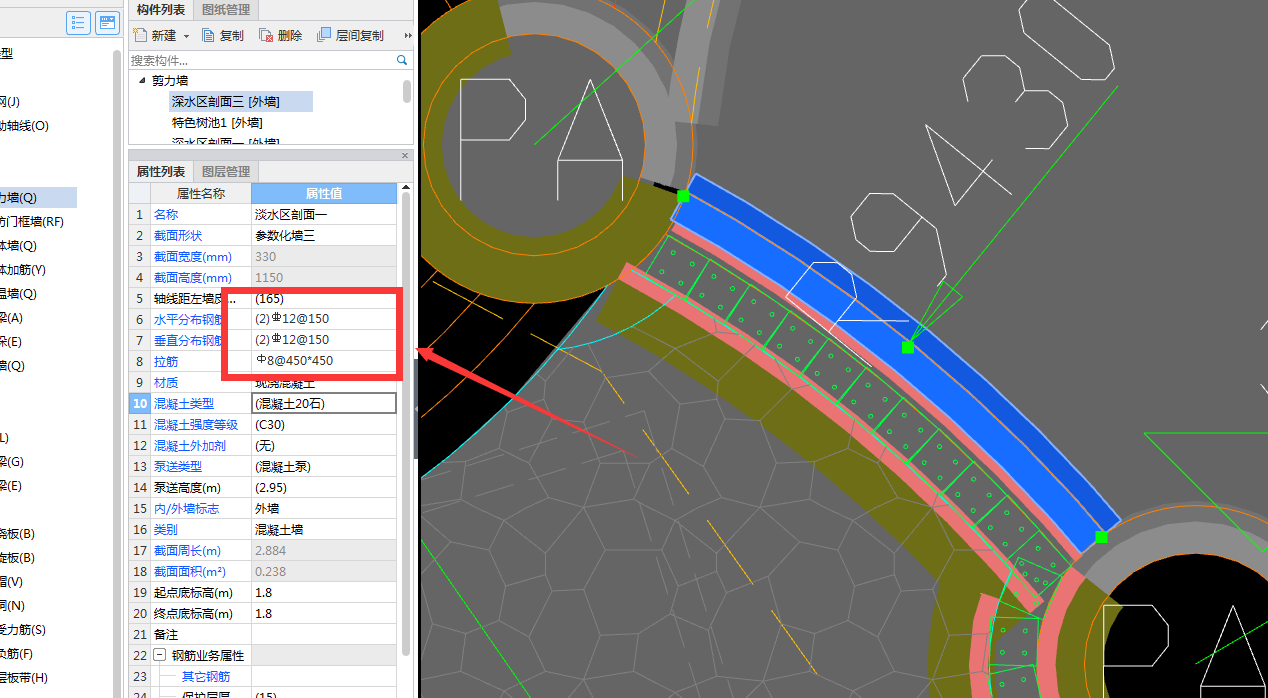The image size is (1268, 698).
Task: Click the 备注 empty value cell
Action: coord(323,634)
